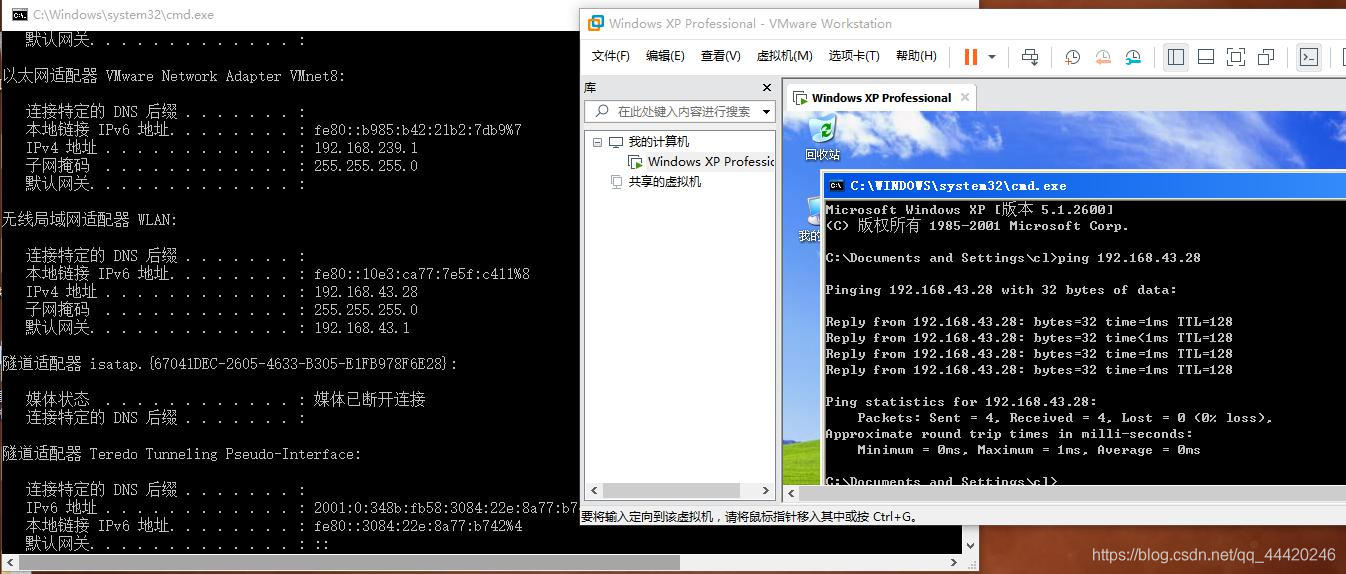Viewport: 1346px width, 574px height.
Task: Switch to Unity mode in the toolbar
Action: point(1267,57)
